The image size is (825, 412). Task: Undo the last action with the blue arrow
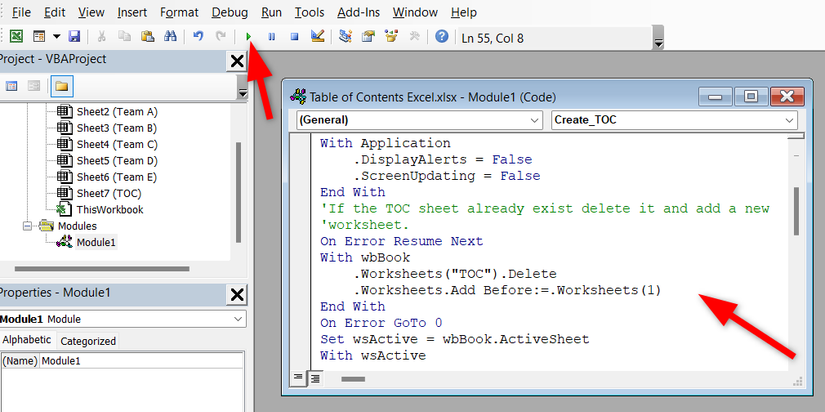tap(198, 36)
